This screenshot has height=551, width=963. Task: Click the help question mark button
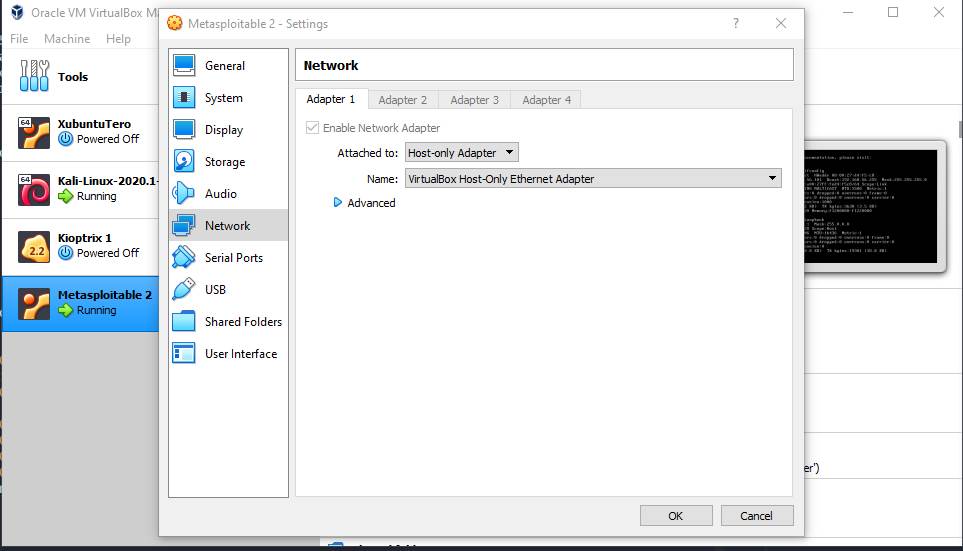736,23
